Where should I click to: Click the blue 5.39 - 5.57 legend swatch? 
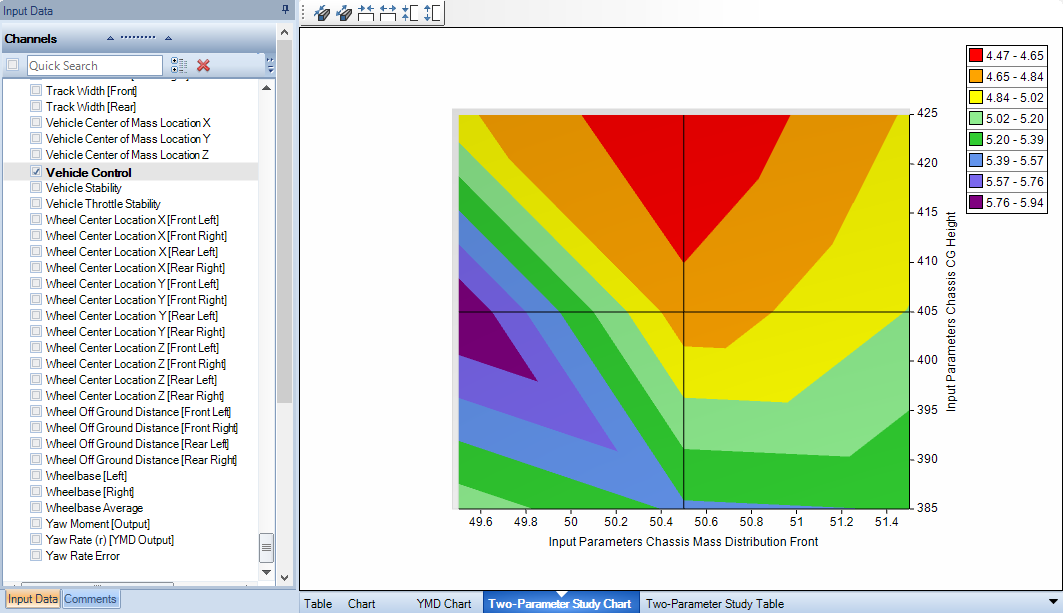(976, 161)
